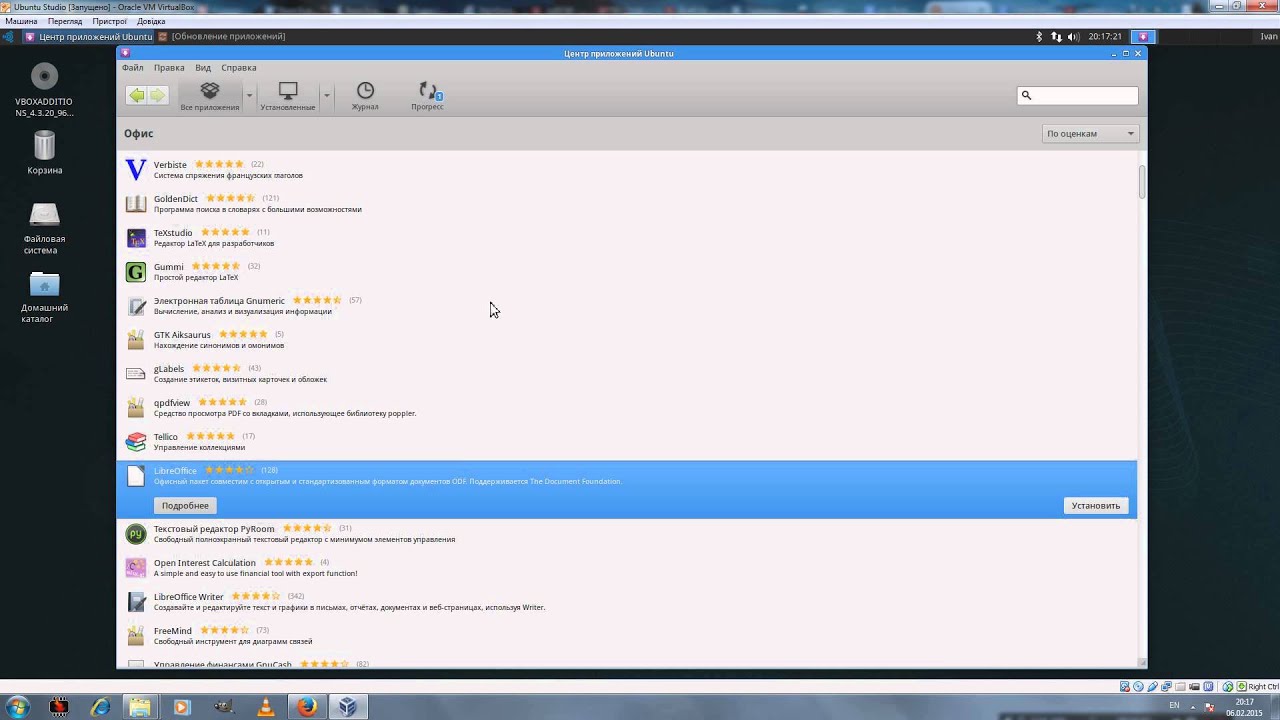The height and width of the screenshot is (720, 1280).
Task: Open the Windows Start button
Action: coord(17,707)
